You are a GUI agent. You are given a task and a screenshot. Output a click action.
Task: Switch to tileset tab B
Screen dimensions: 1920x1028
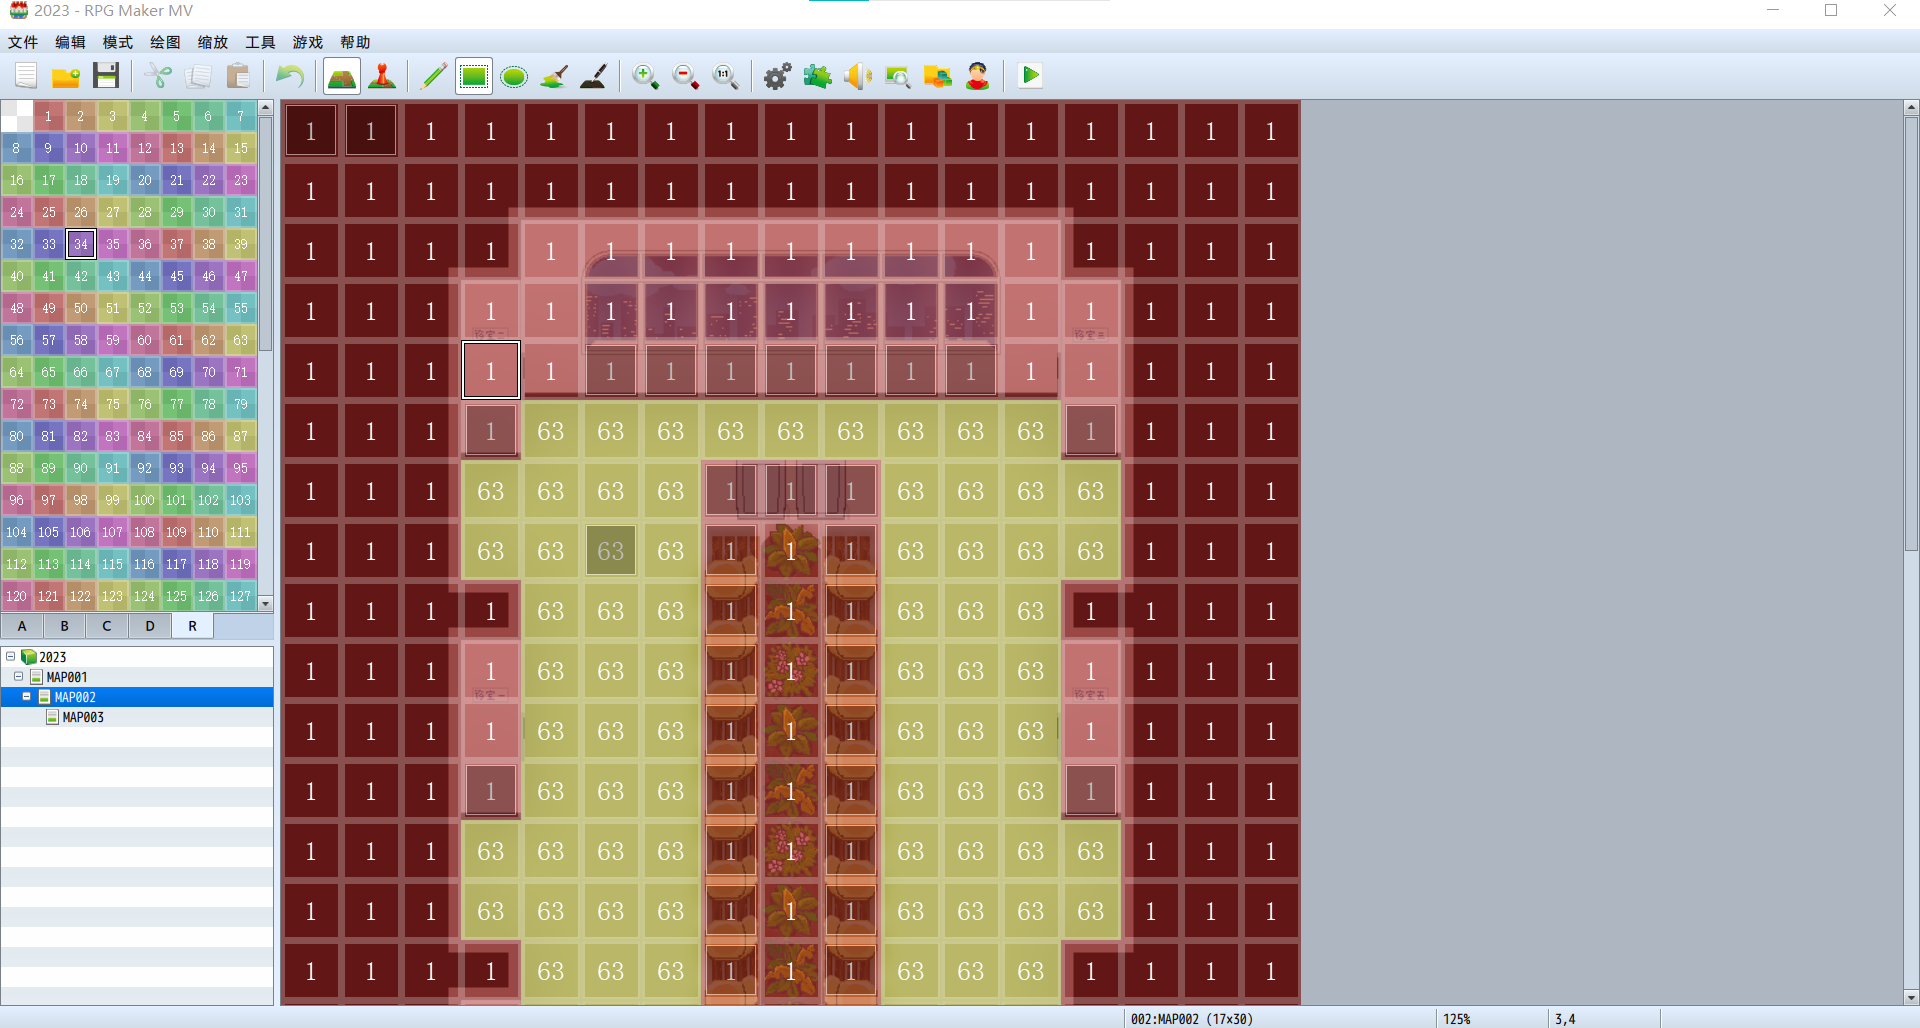[65, 626]
